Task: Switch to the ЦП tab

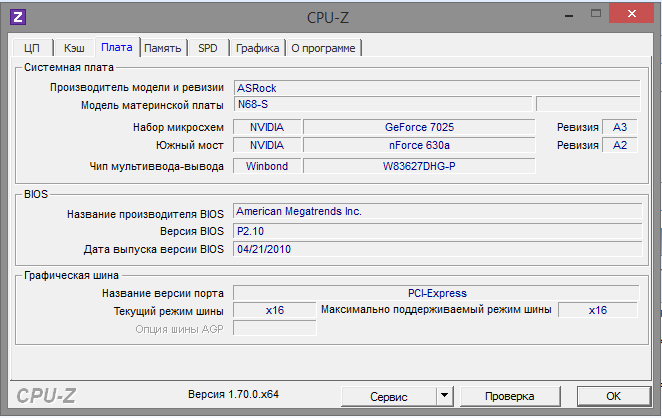Action: (x=31, y=47)
